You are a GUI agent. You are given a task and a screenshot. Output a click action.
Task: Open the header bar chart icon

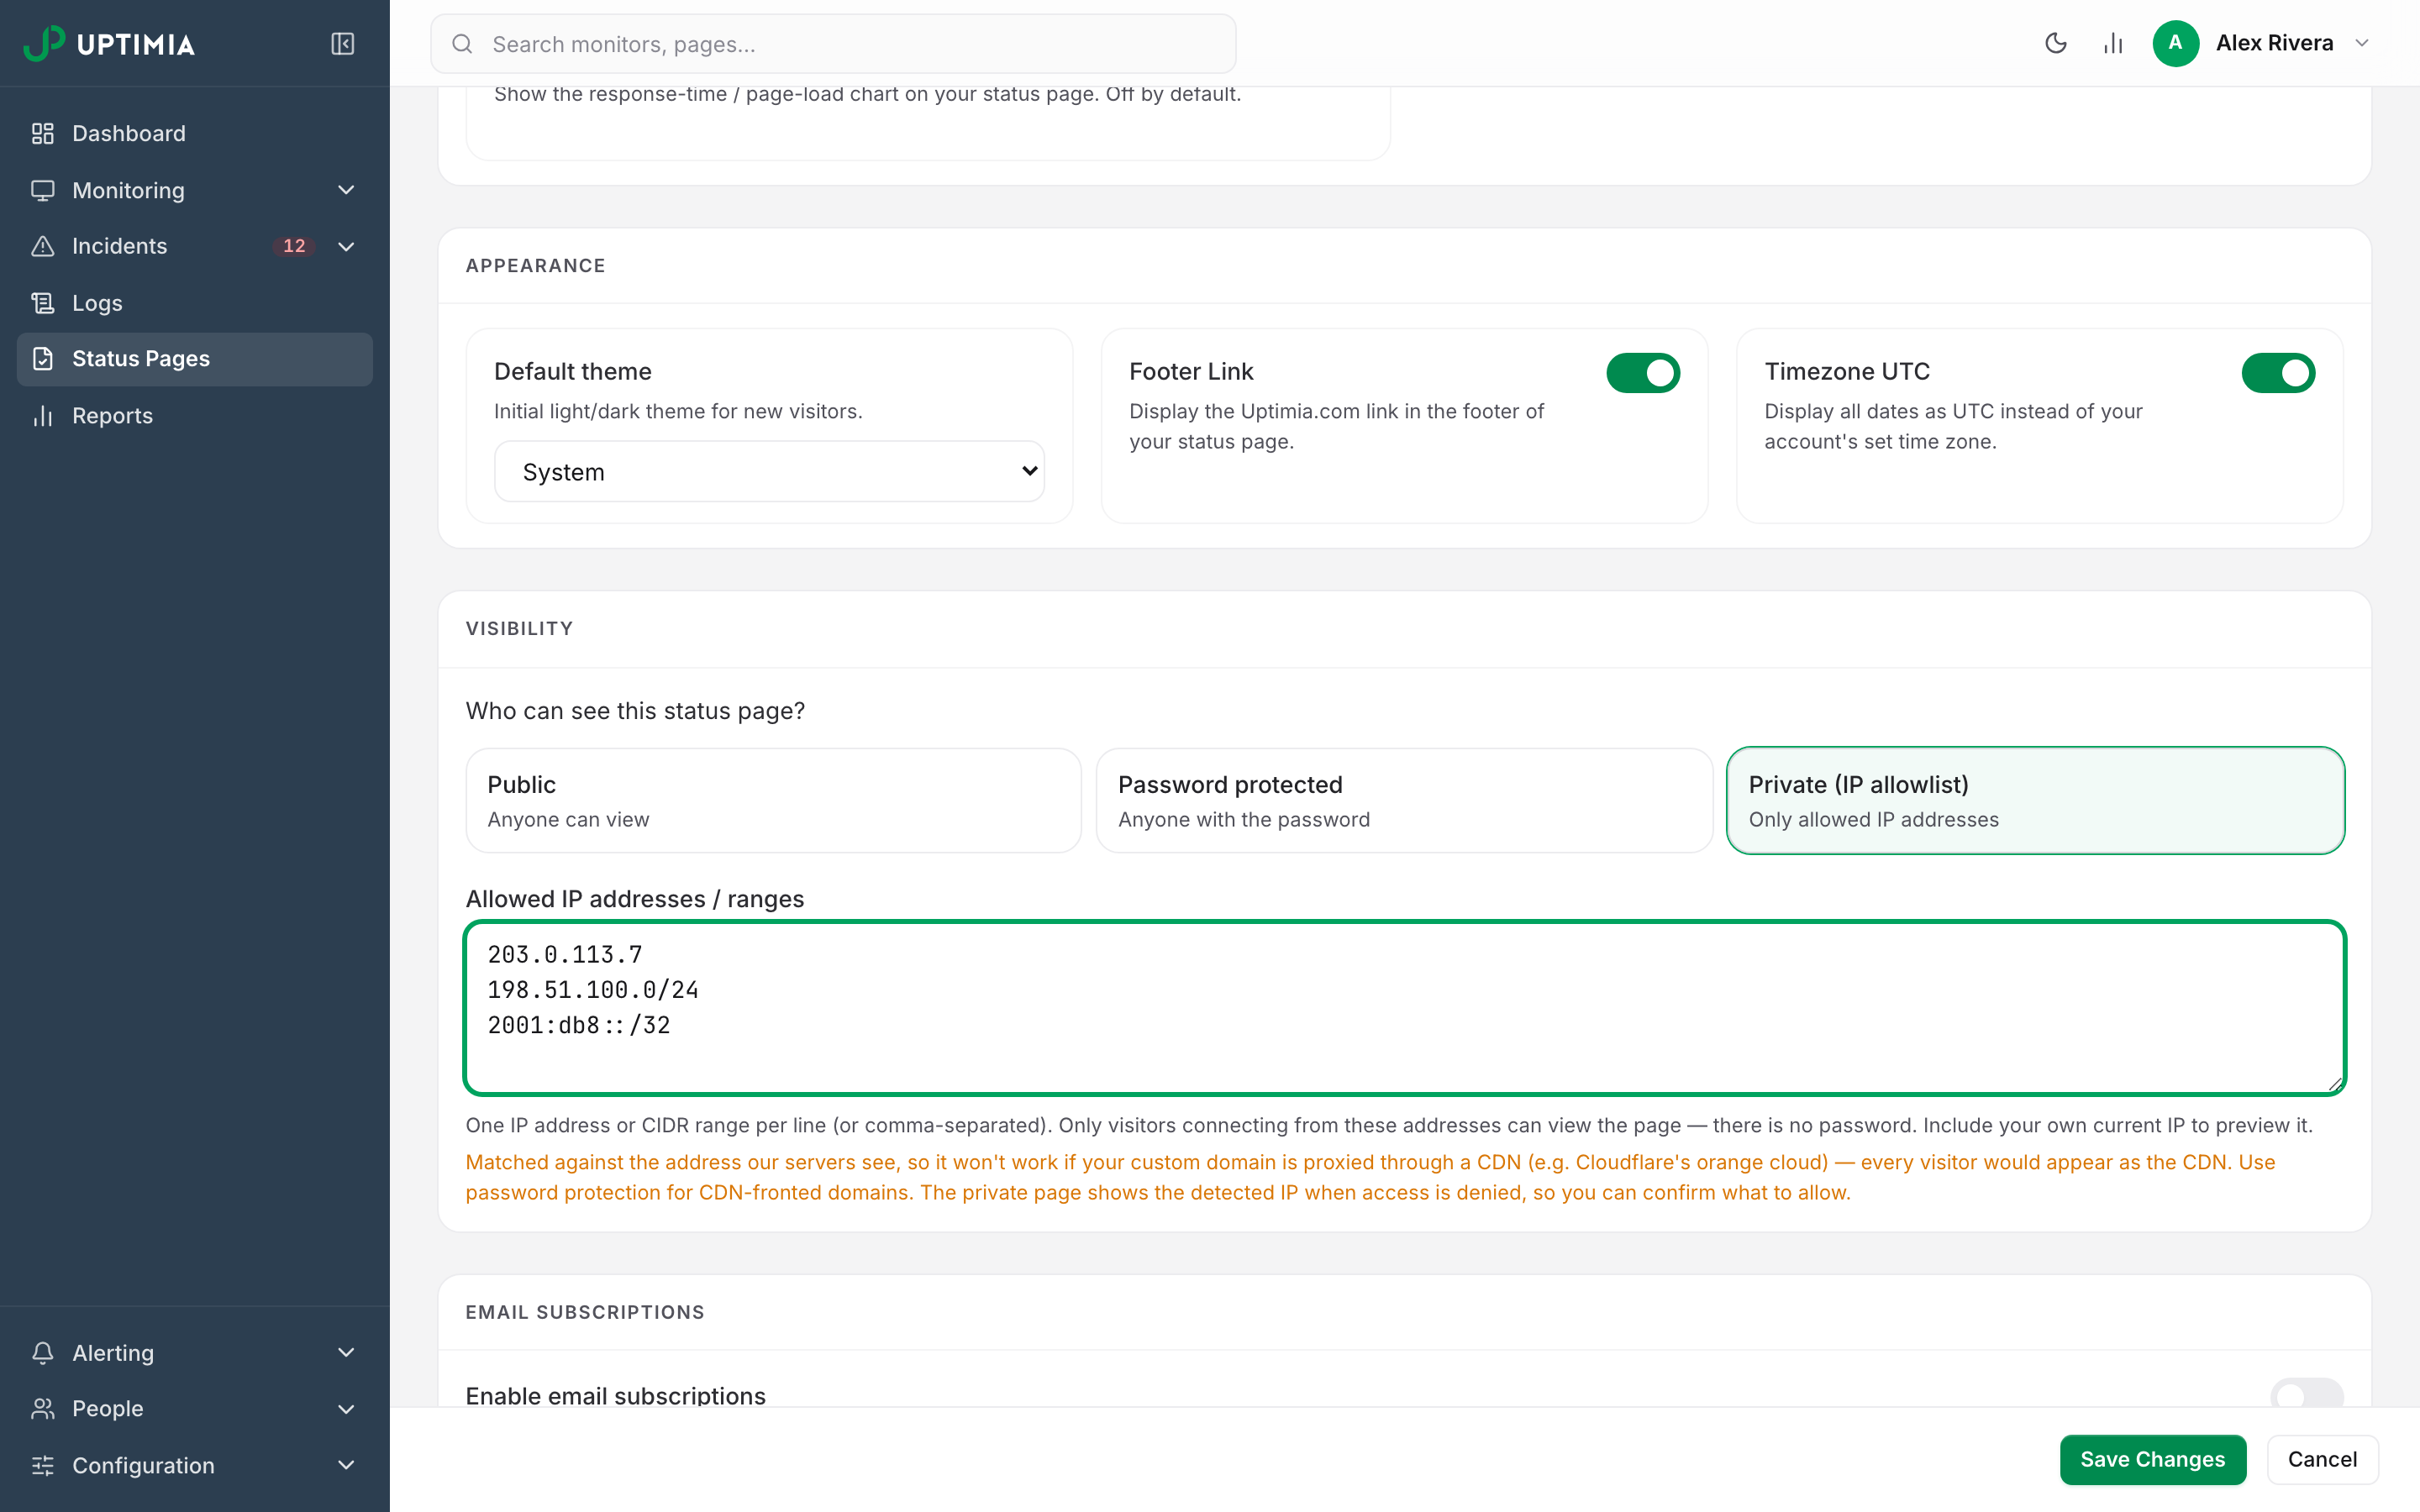pyautogui.click(x=2113, y=43)
